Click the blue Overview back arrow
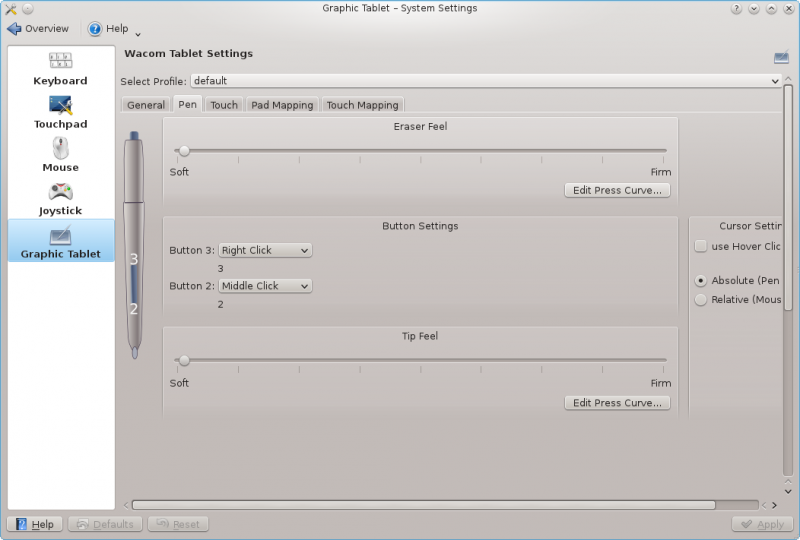 pyautogui.click(x=14, y=29)
